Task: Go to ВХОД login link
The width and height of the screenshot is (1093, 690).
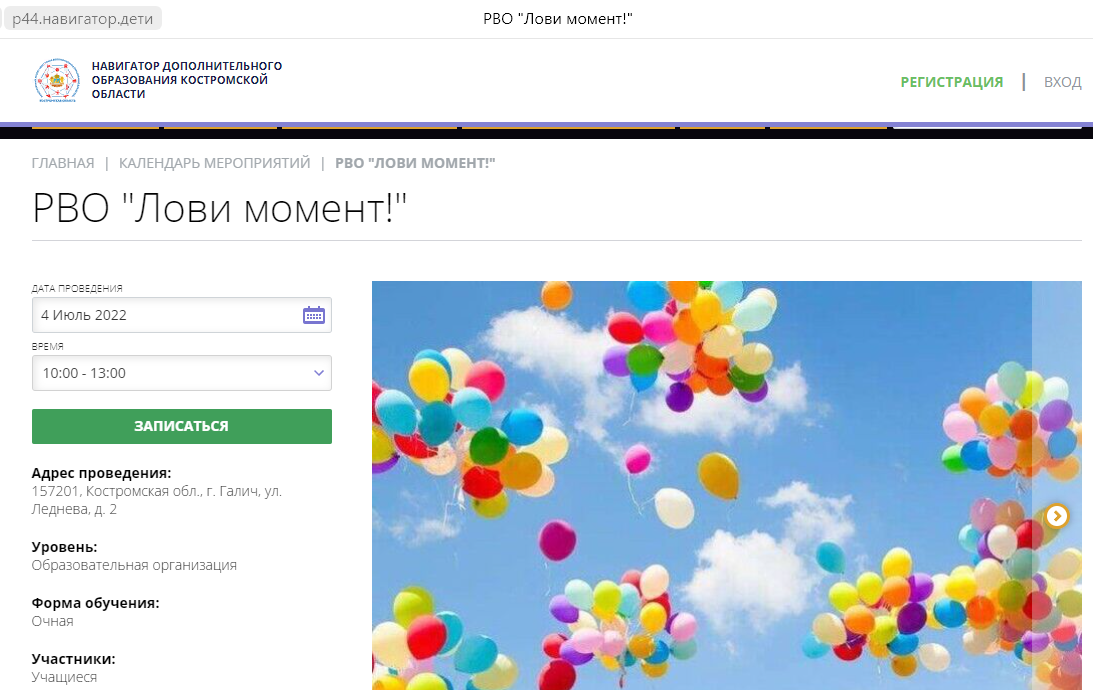Action: (1062, 82)
